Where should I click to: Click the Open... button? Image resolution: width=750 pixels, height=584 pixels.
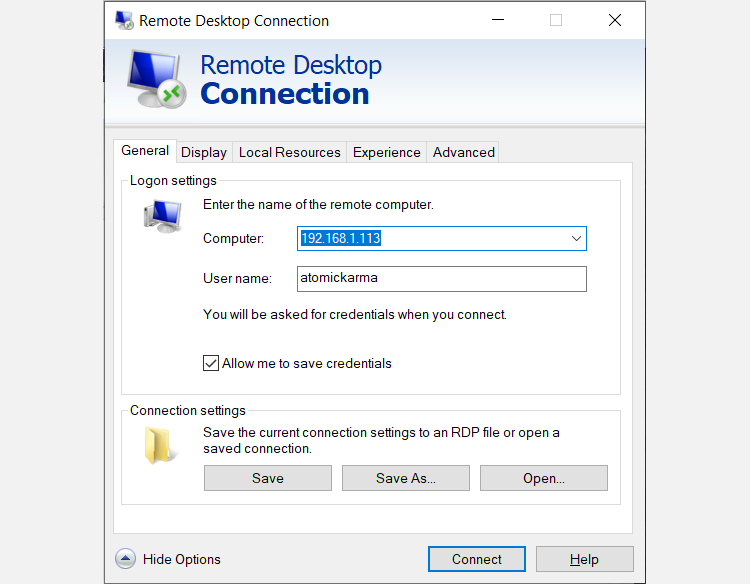(544, 478)
